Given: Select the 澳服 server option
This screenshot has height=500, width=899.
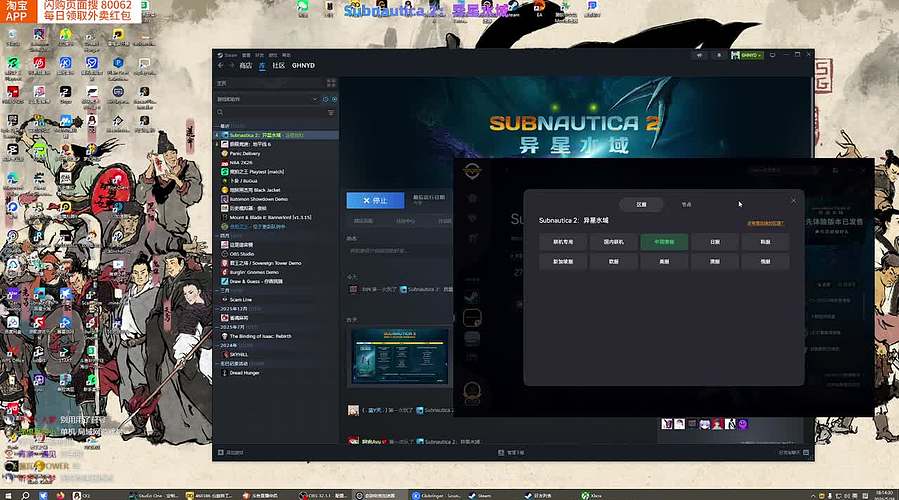Looking at the screenshot, I should click(x=714, y=261).
